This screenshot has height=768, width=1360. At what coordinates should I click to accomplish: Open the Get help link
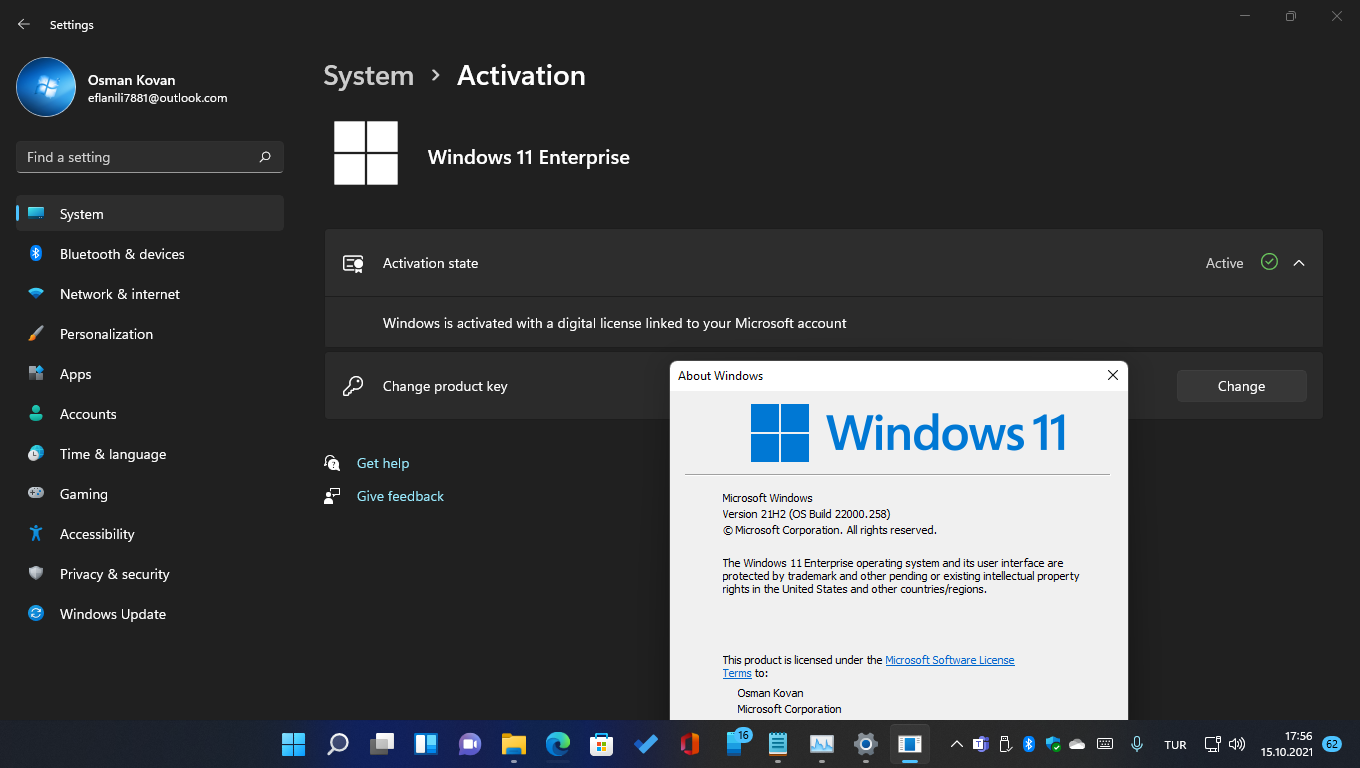tap(383, 463)
